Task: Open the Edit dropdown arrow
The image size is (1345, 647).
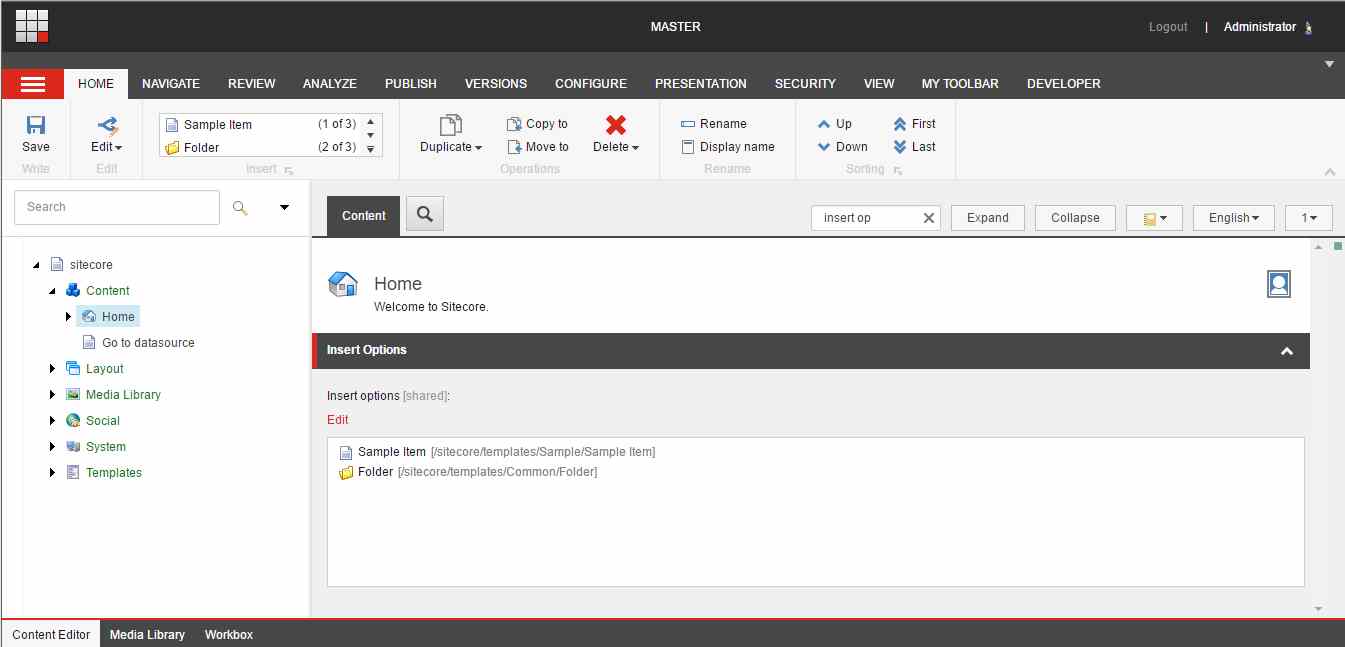Action: [x=118, y=148]
